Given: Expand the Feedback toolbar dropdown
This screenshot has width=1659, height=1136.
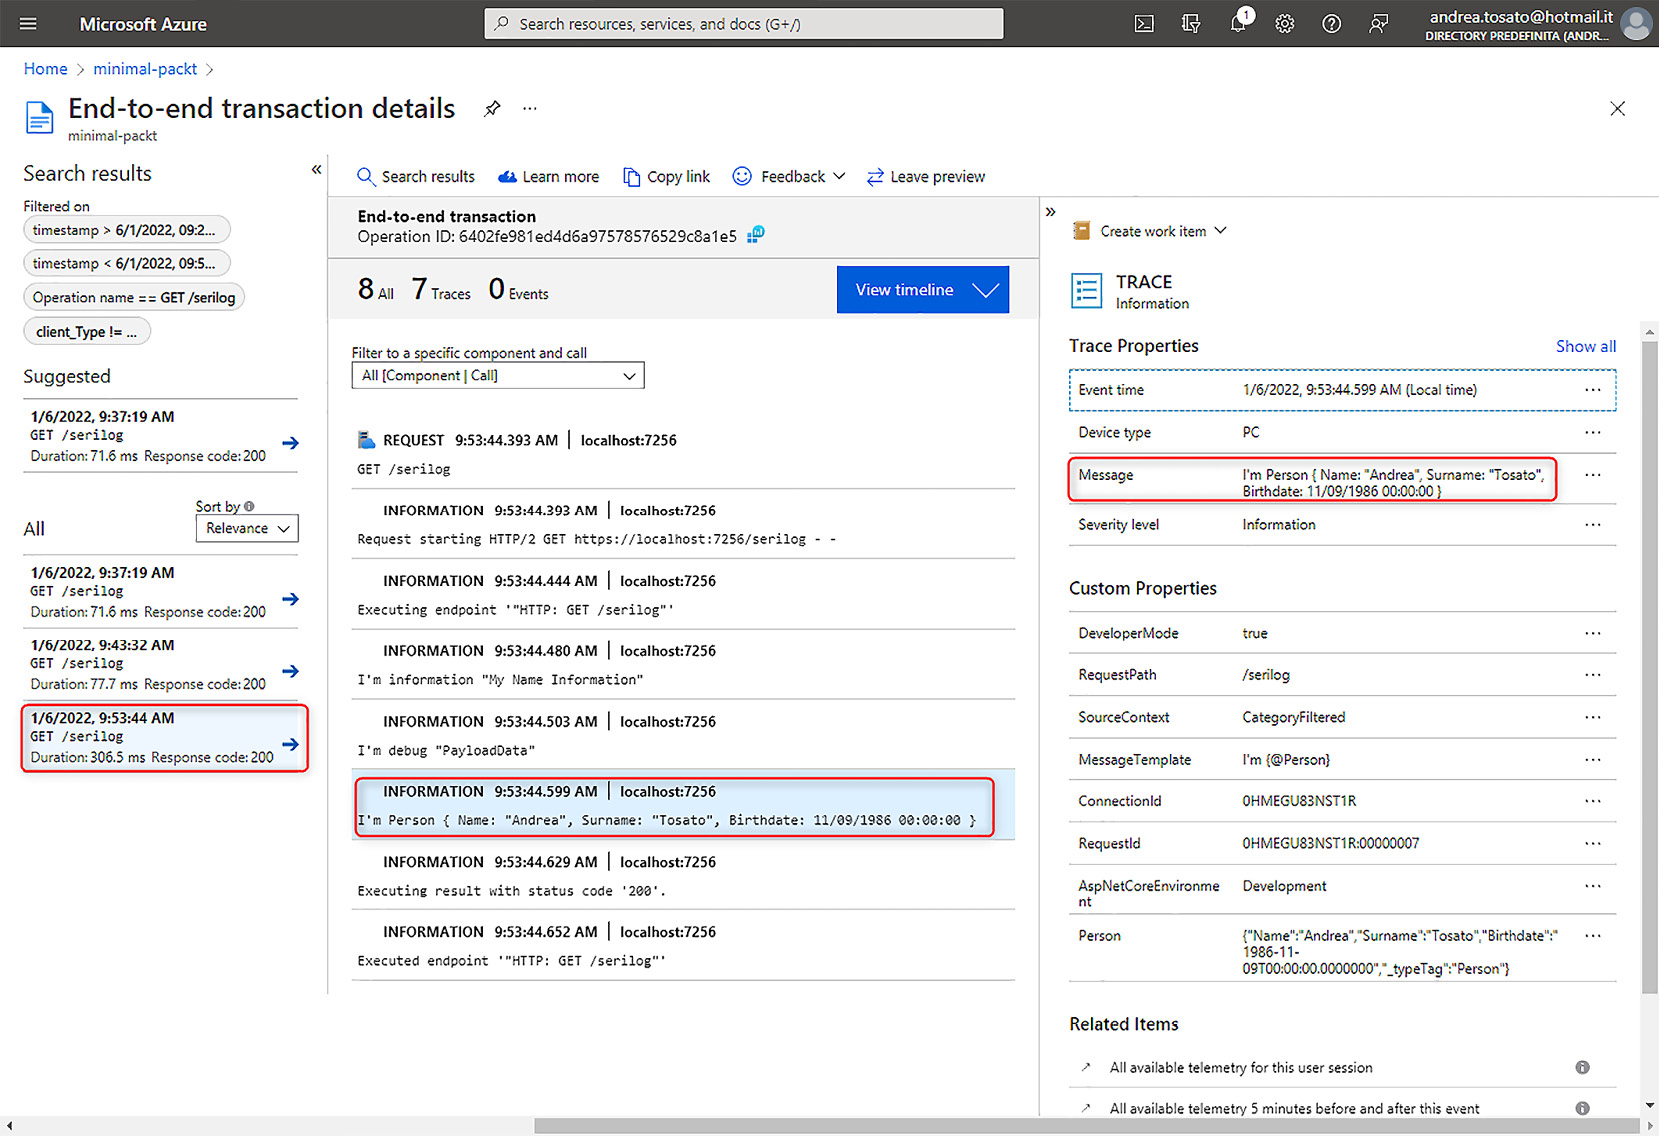Looking at the screenshot, I should pyautogui.click(x=789, y=176).
